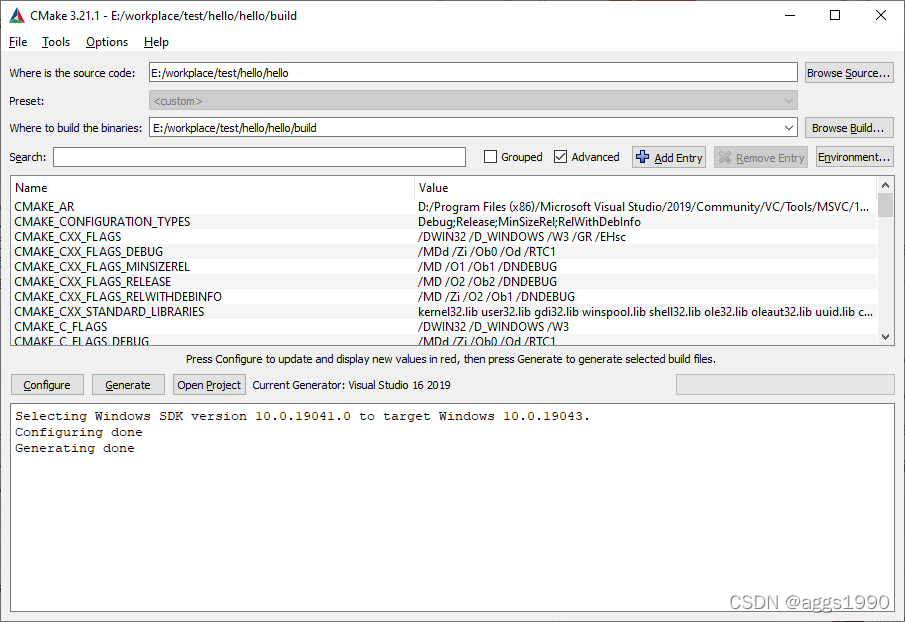Select the CMAKE_CXX_FLAGS_DEBUG entry
Viewport: 905px width, 622px height.
coord(88,252)
